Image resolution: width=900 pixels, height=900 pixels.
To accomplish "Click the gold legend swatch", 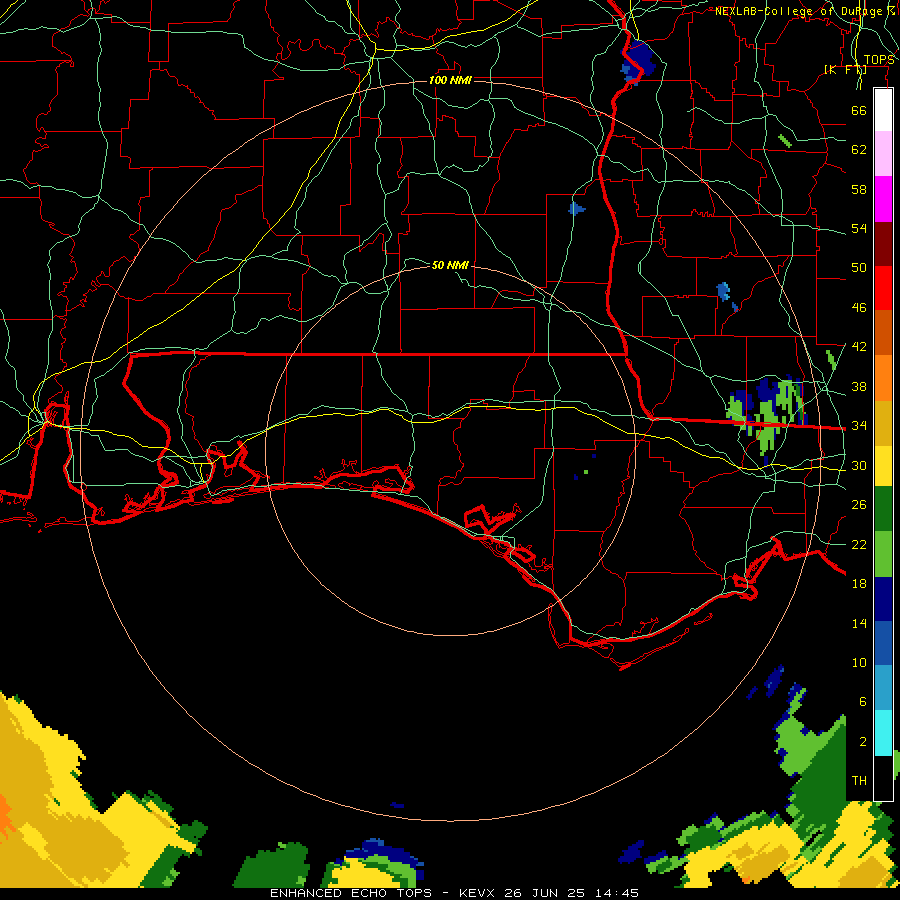I will pos(883,423).
